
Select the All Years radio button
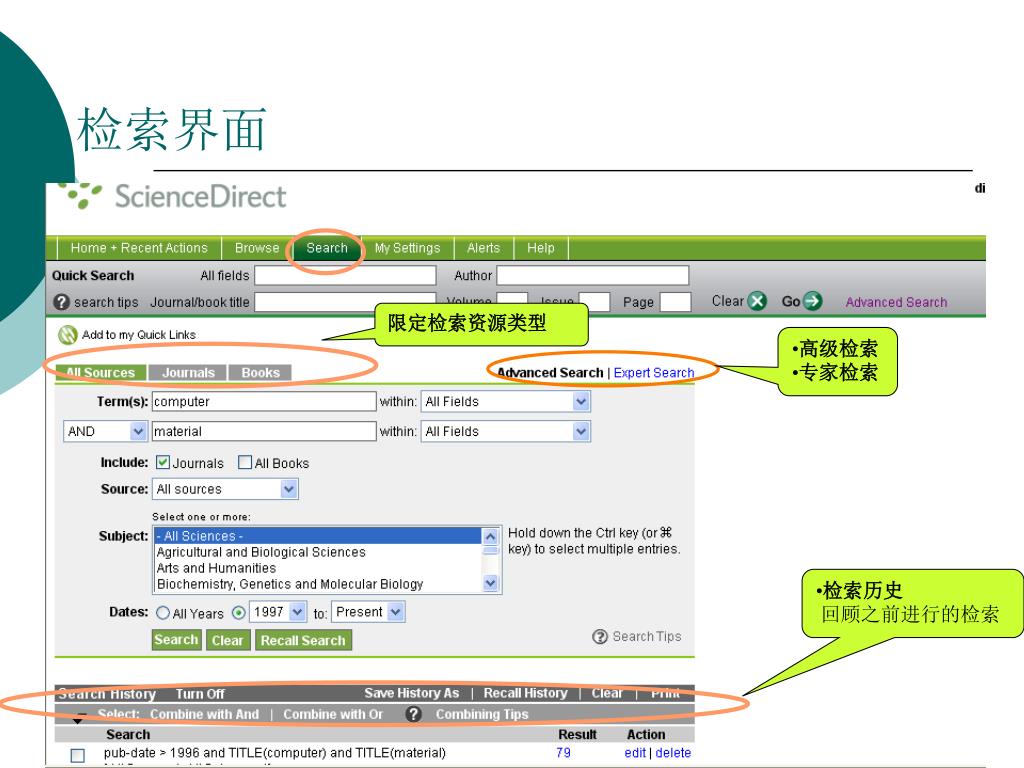pyautogui.click(x=163, y=613)
